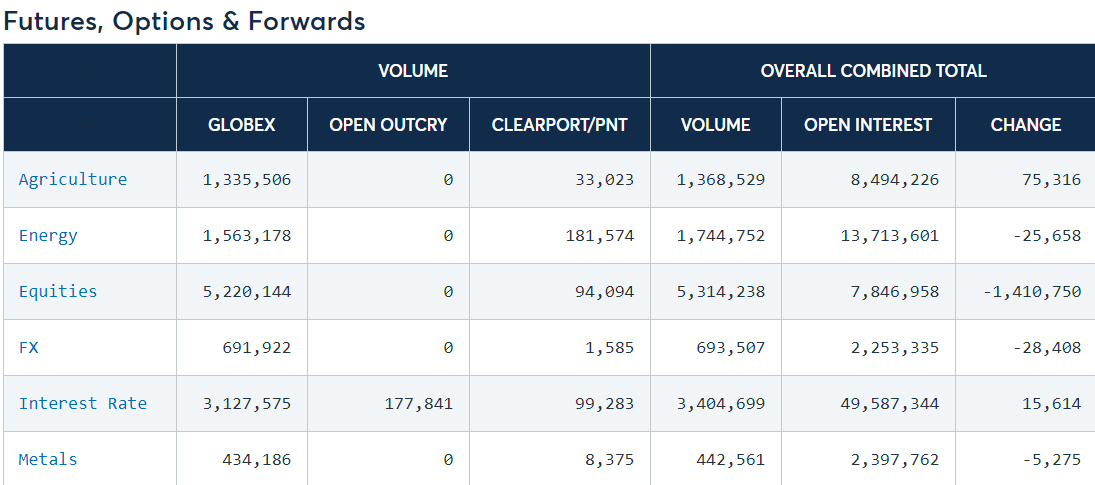This screenshot has width=1095, height=485.
Task: Select Energy Globex value 1,563,178
Action: (x=247, y=236)
